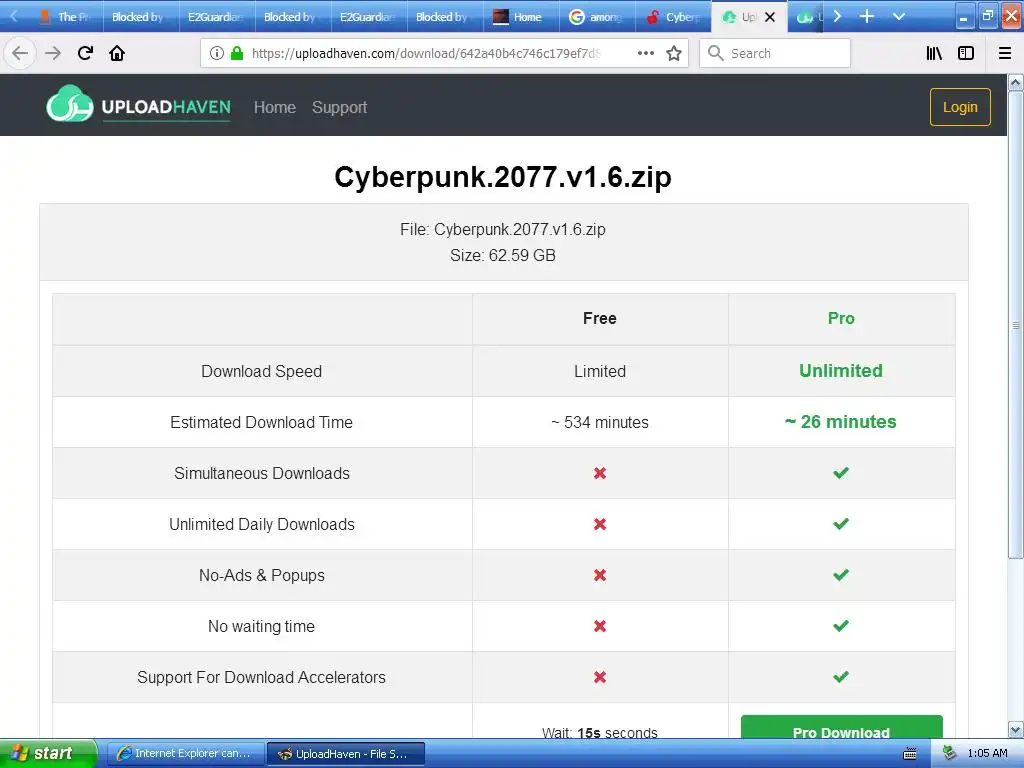Open the browser home page icon

click(117, 53)
